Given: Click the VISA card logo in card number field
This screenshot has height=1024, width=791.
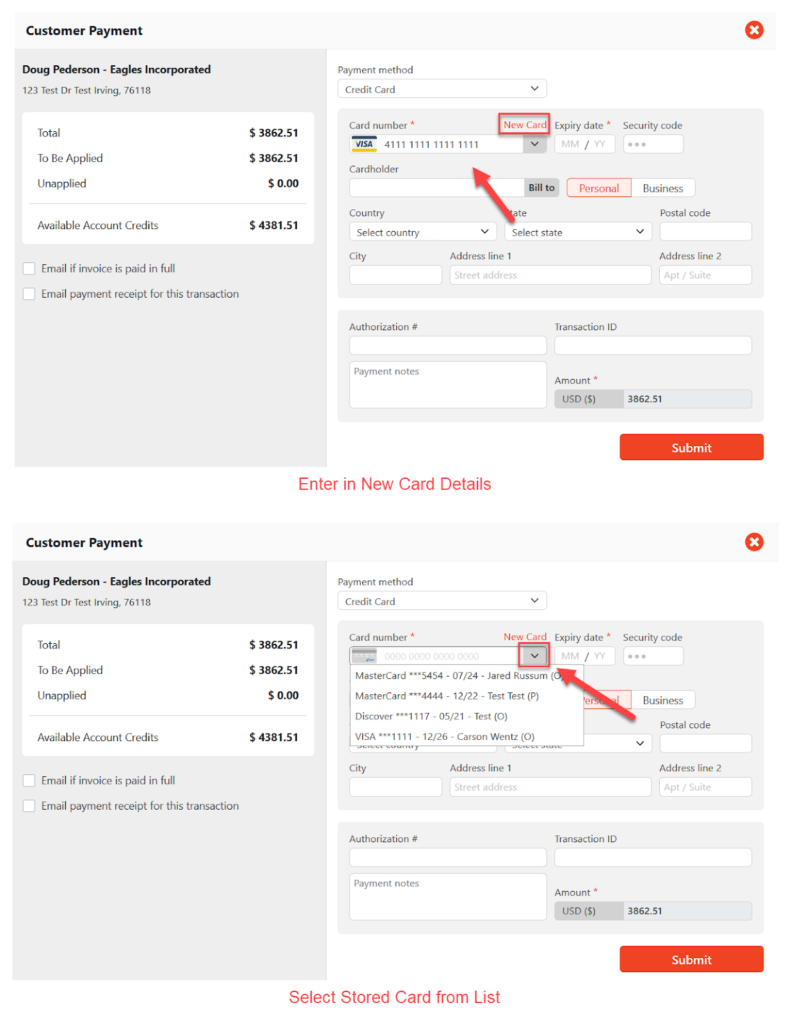Looking at the screenshot, I should (x=363, y=144).
